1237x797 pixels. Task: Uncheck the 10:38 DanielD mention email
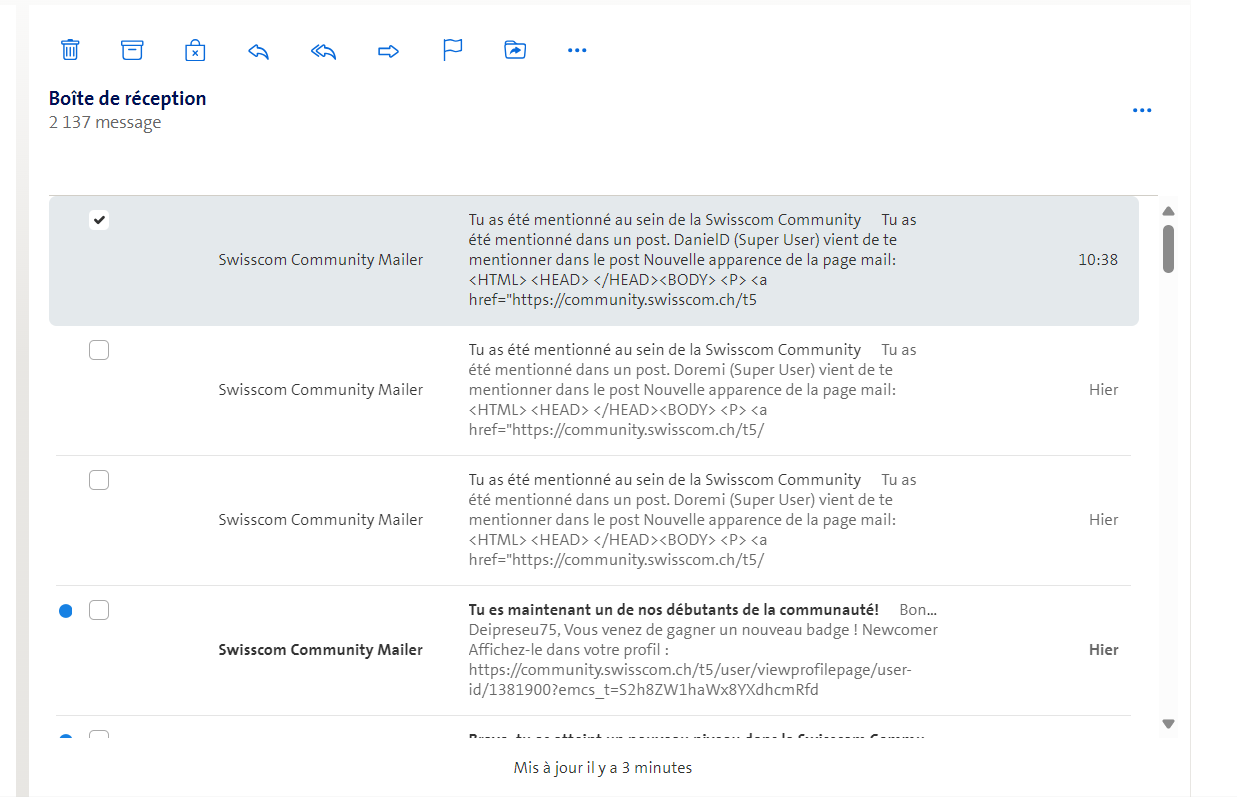point(99,220)
